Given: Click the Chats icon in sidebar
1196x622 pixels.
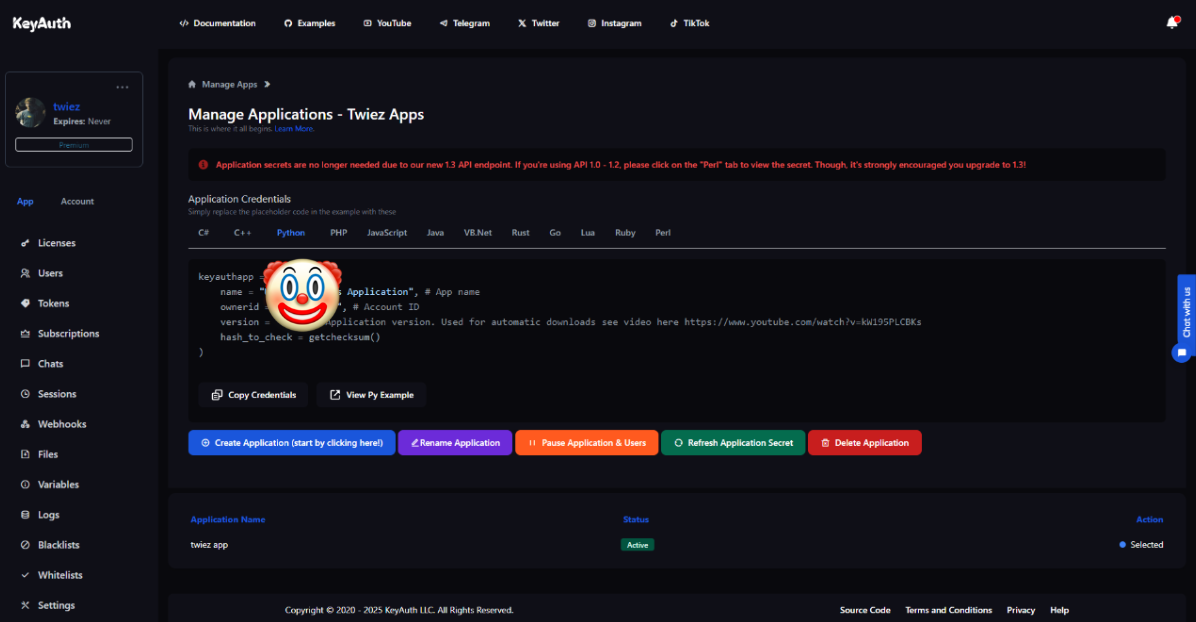Looking at the screenshot, I should click(25, 363).
